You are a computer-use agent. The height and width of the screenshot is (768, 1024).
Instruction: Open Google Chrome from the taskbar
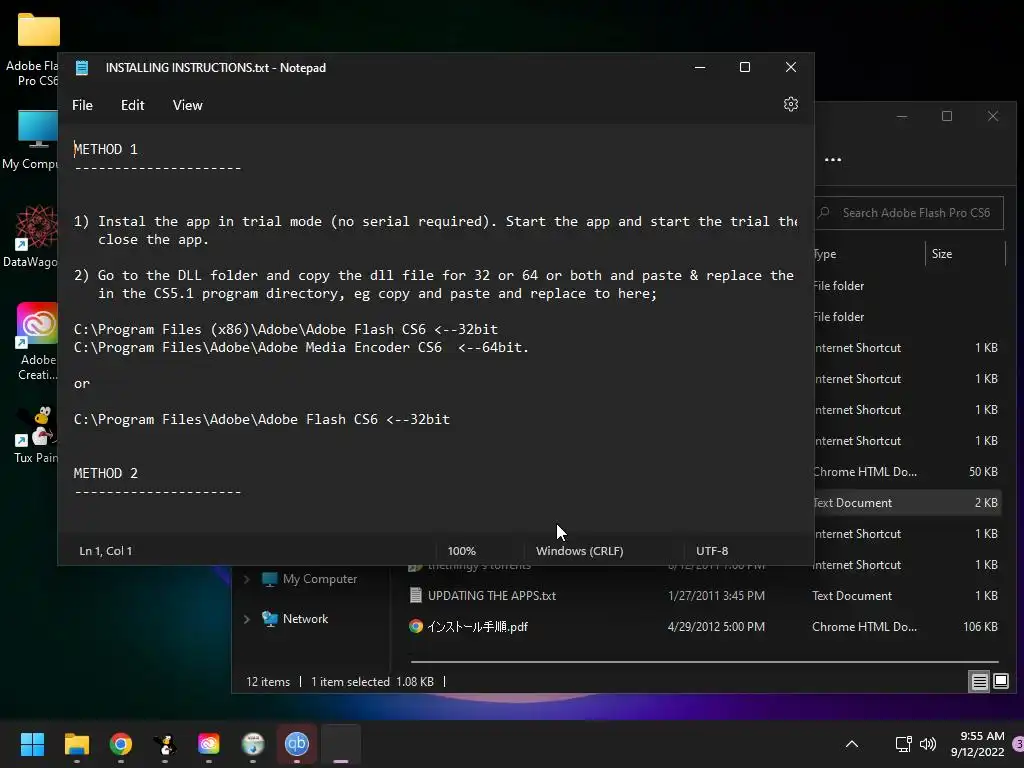(120, 744)
